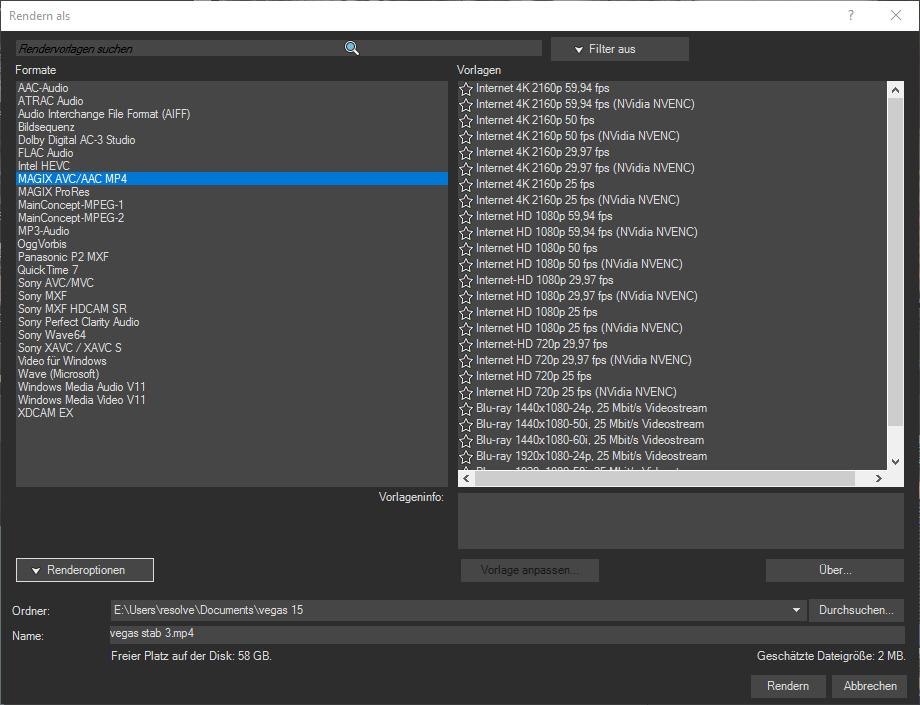Star the Internet 4K 2160p 25 fps template
Screen dimensions: 920x705
coord(466,185)
